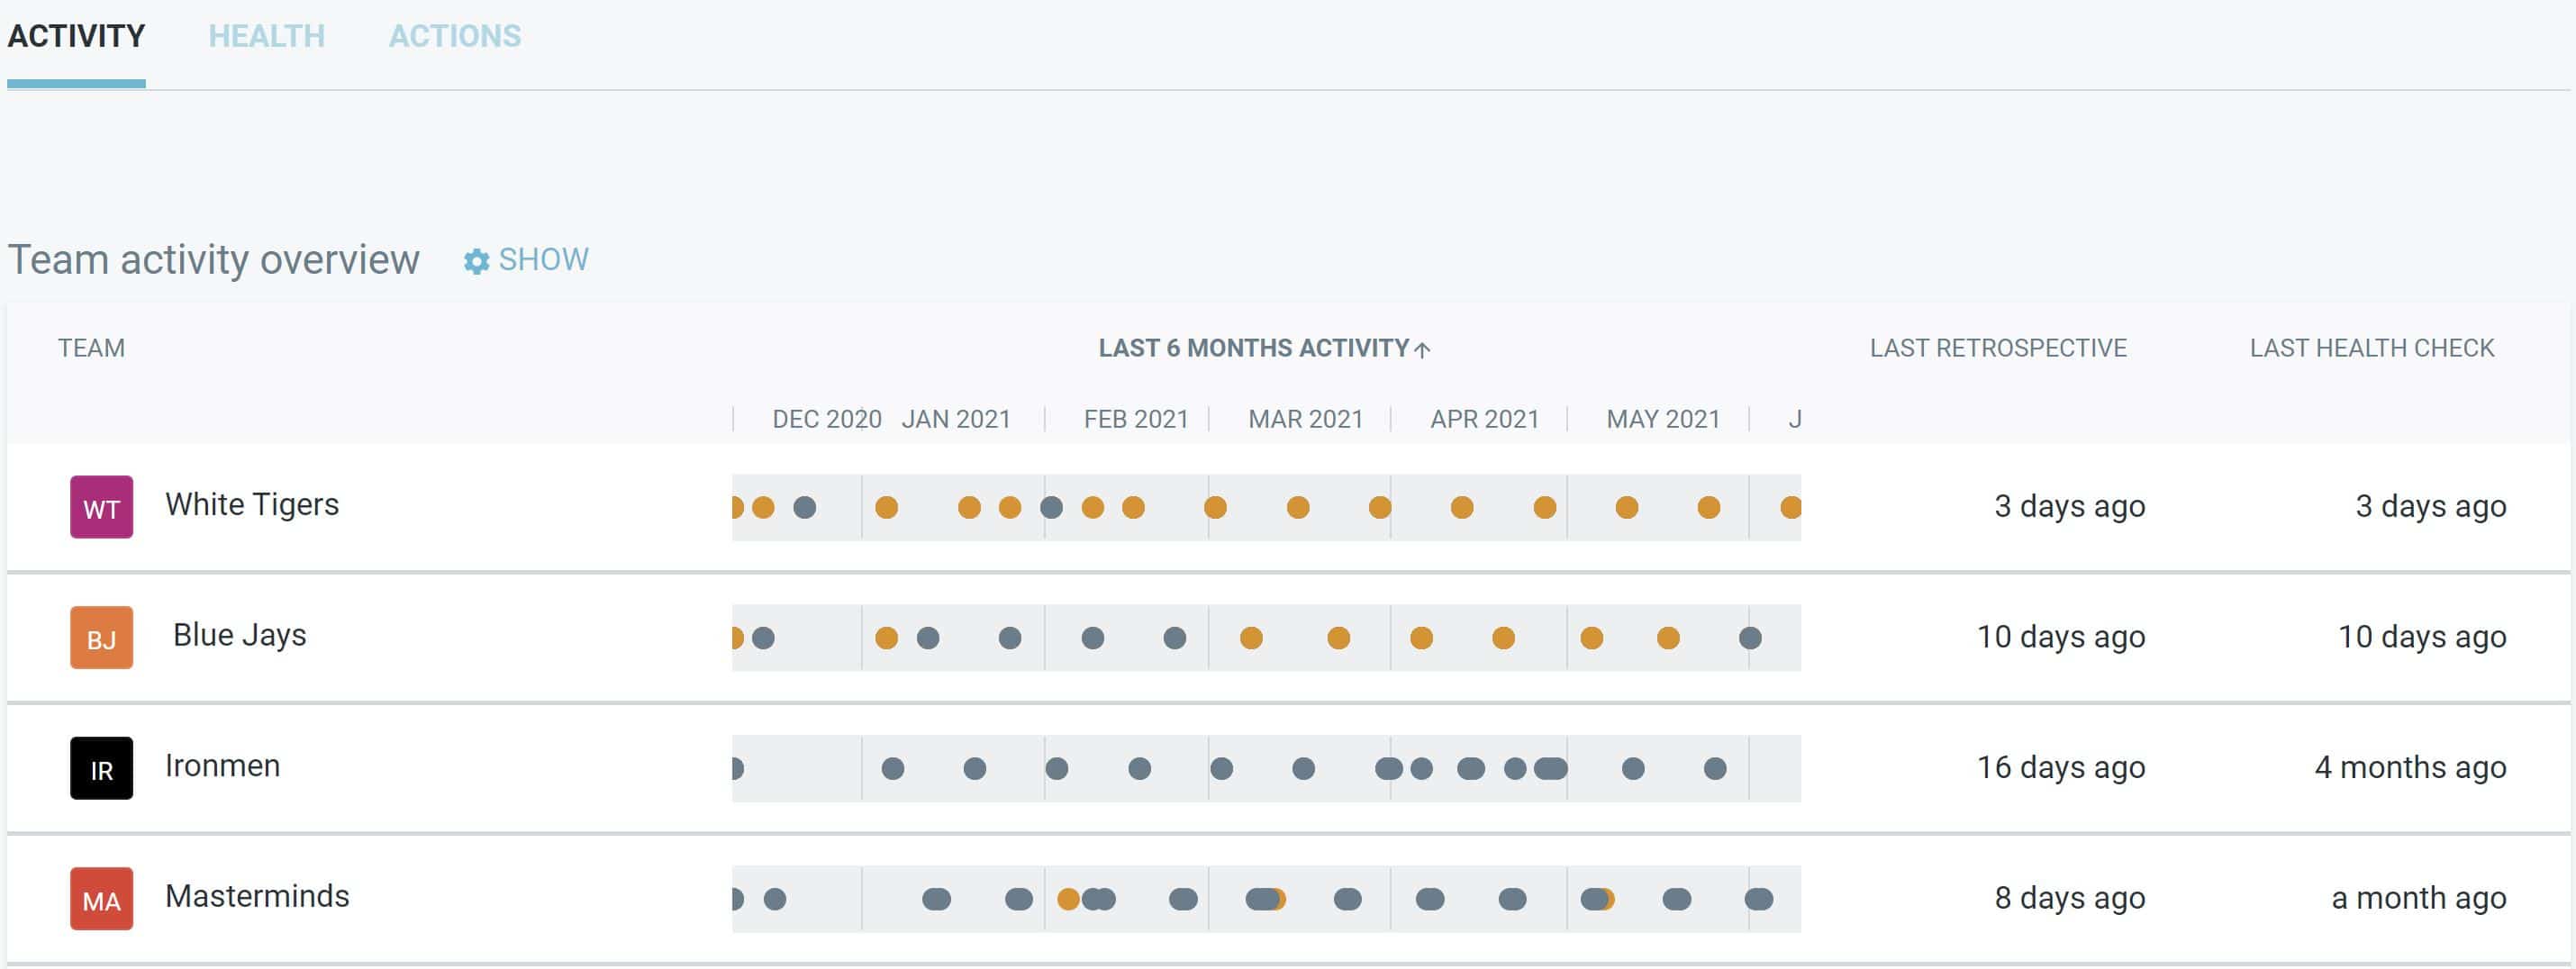Open the White Tigers team name
This screenshot has width=2576, height=969.
point(252,505)
